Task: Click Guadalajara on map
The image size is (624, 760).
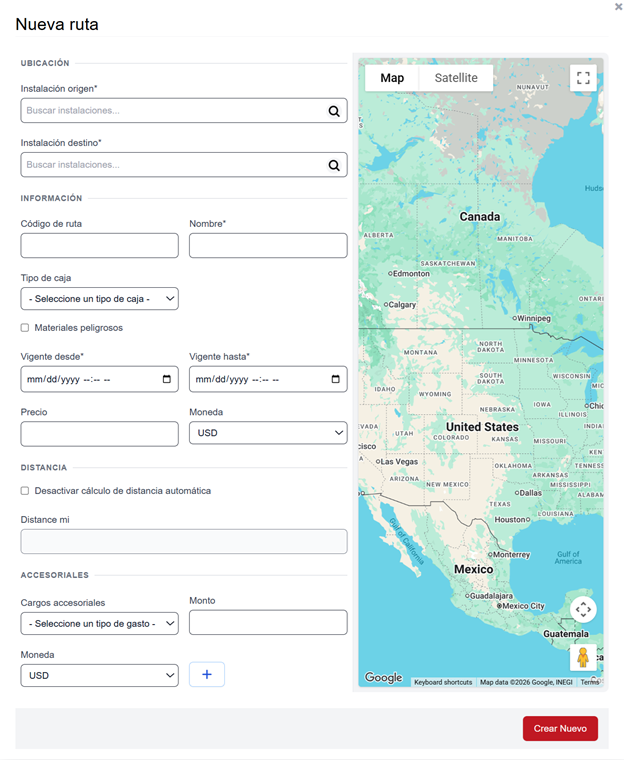Action: (x=489, y=596)
